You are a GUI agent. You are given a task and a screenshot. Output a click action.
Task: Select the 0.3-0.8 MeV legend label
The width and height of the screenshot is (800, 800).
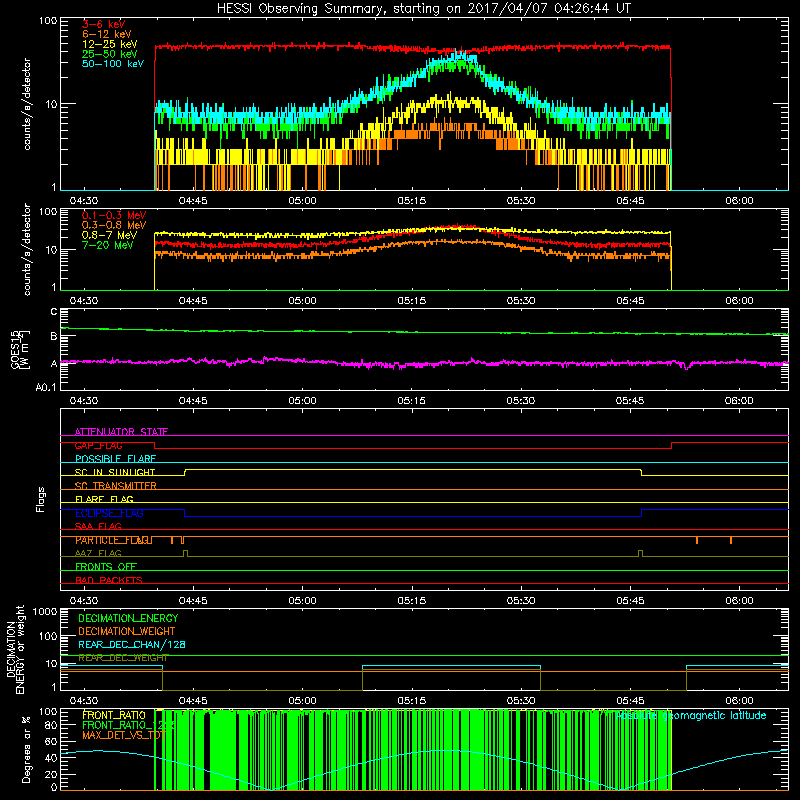pyautogui.click(x=114, y=225)
